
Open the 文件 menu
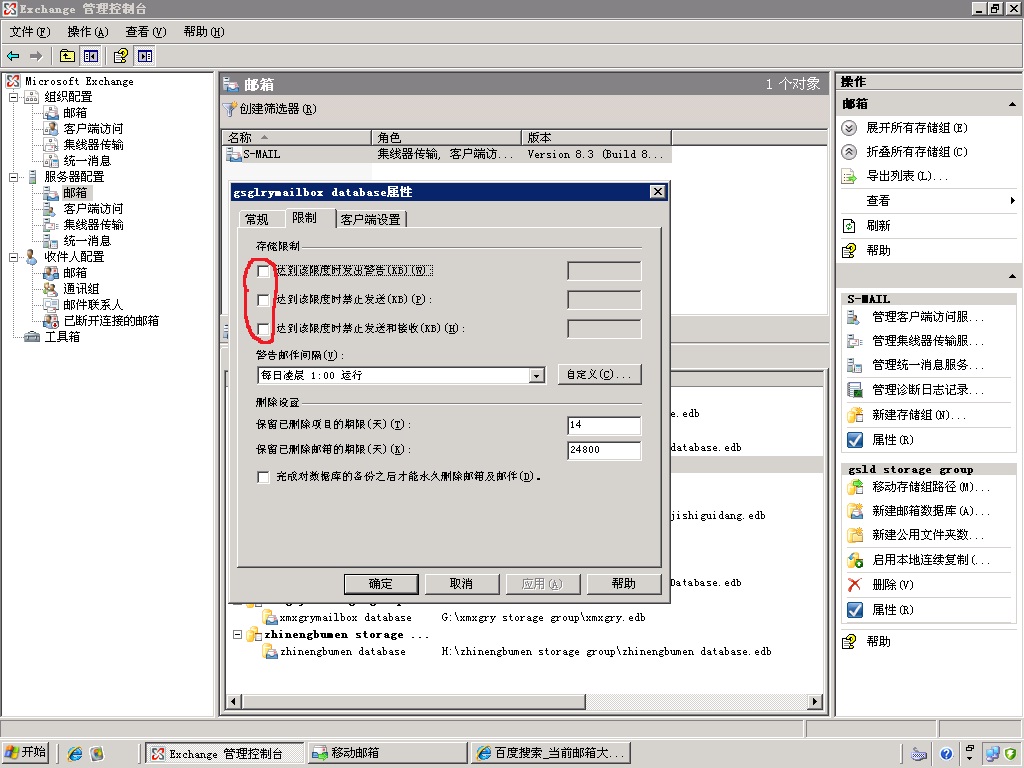pyautogui.click(x=30, y=32)
